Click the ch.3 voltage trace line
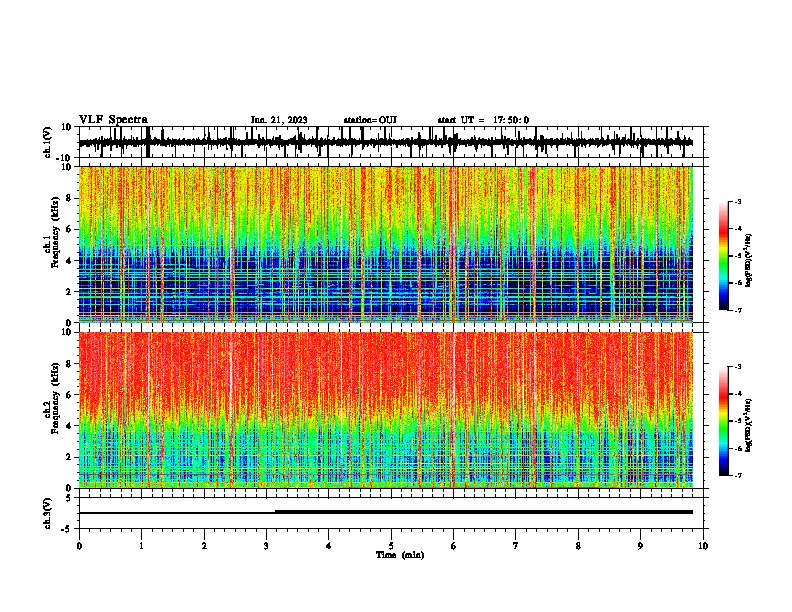Image resolution: width=792 pixels, height=612 pixels. pos(385,512)
